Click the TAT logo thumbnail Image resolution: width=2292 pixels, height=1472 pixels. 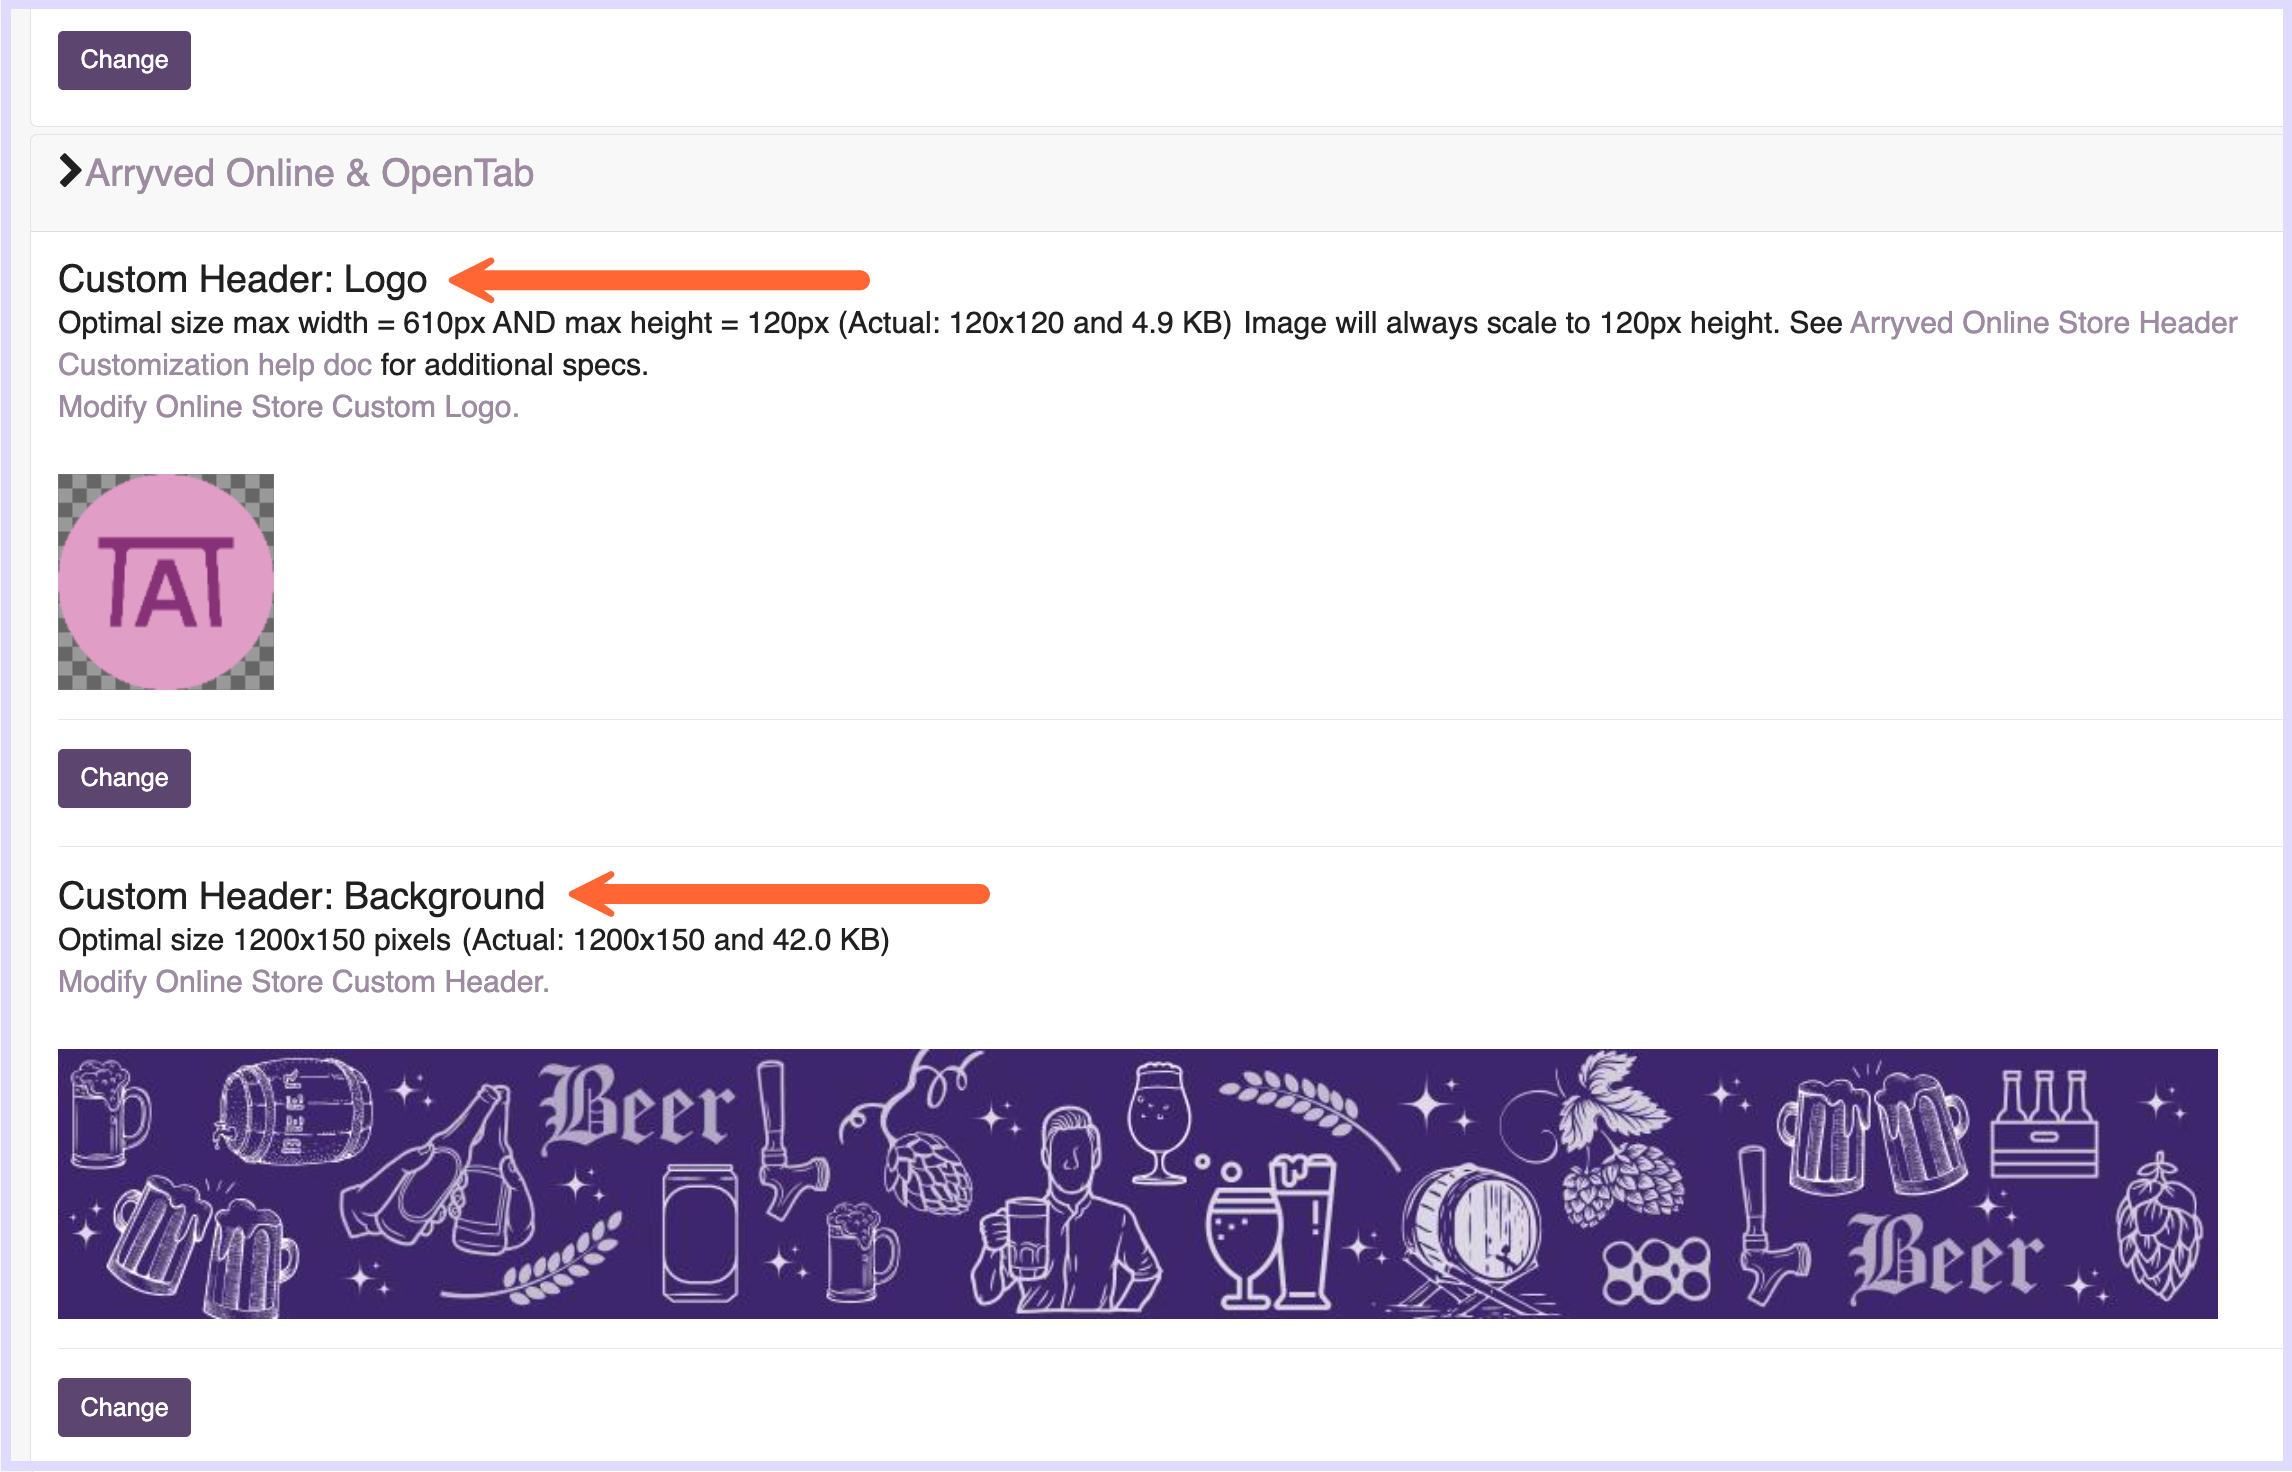point(166,582)
